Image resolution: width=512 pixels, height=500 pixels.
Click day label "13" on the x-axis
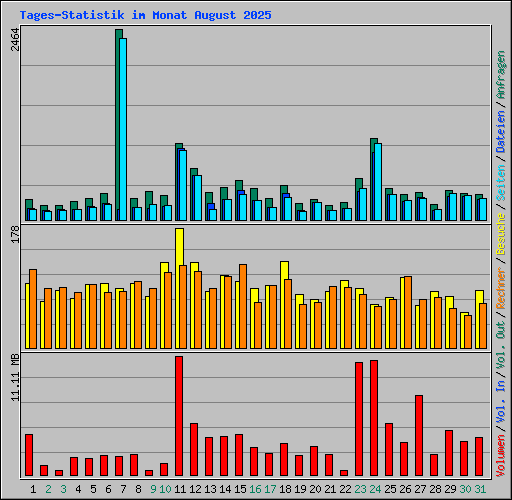click(x=210, y=489)
